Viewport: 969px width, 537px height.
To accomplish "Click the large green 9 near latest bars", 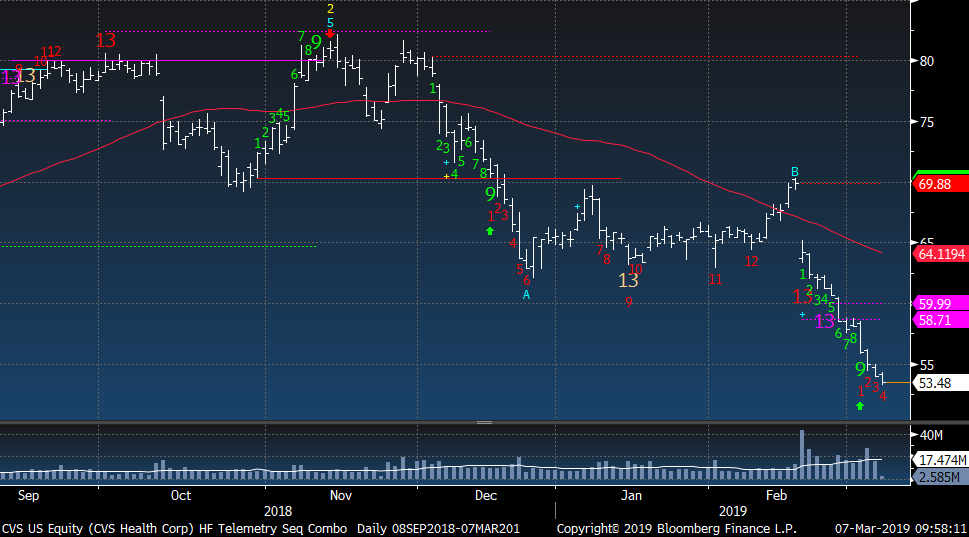I will pos(860,370).
